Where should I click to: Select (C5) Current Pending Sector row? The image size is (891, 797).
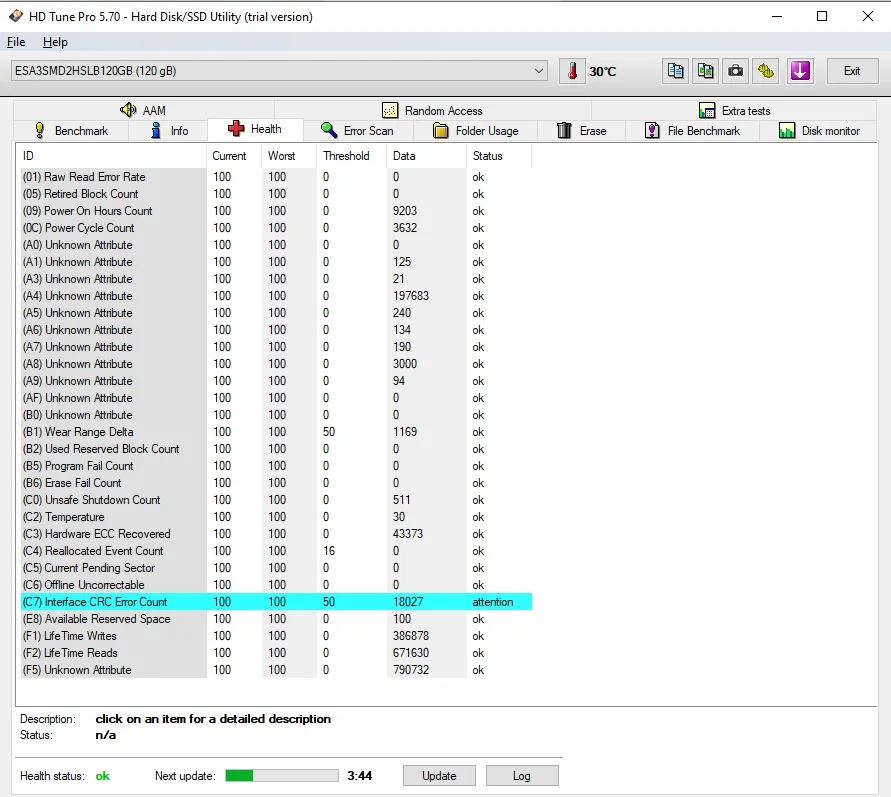click(x=276, y=568)
